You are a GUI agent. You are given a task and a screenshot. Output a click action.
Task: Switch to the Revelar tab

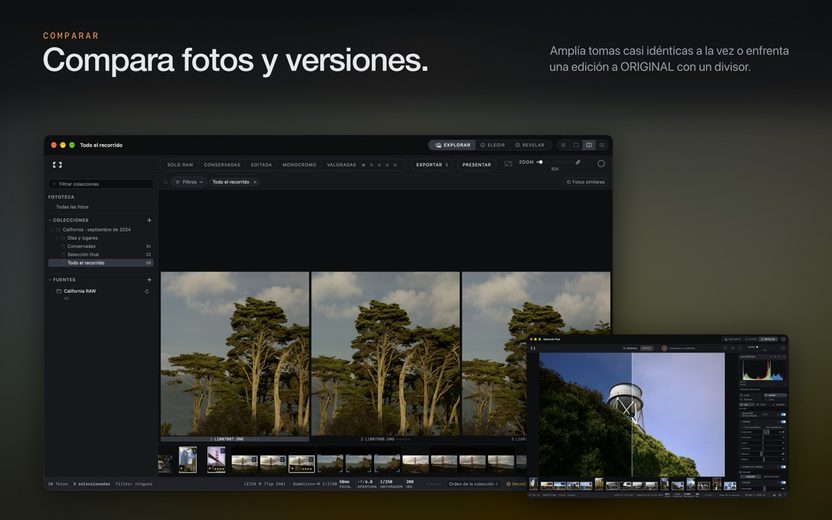click(530, 145)
